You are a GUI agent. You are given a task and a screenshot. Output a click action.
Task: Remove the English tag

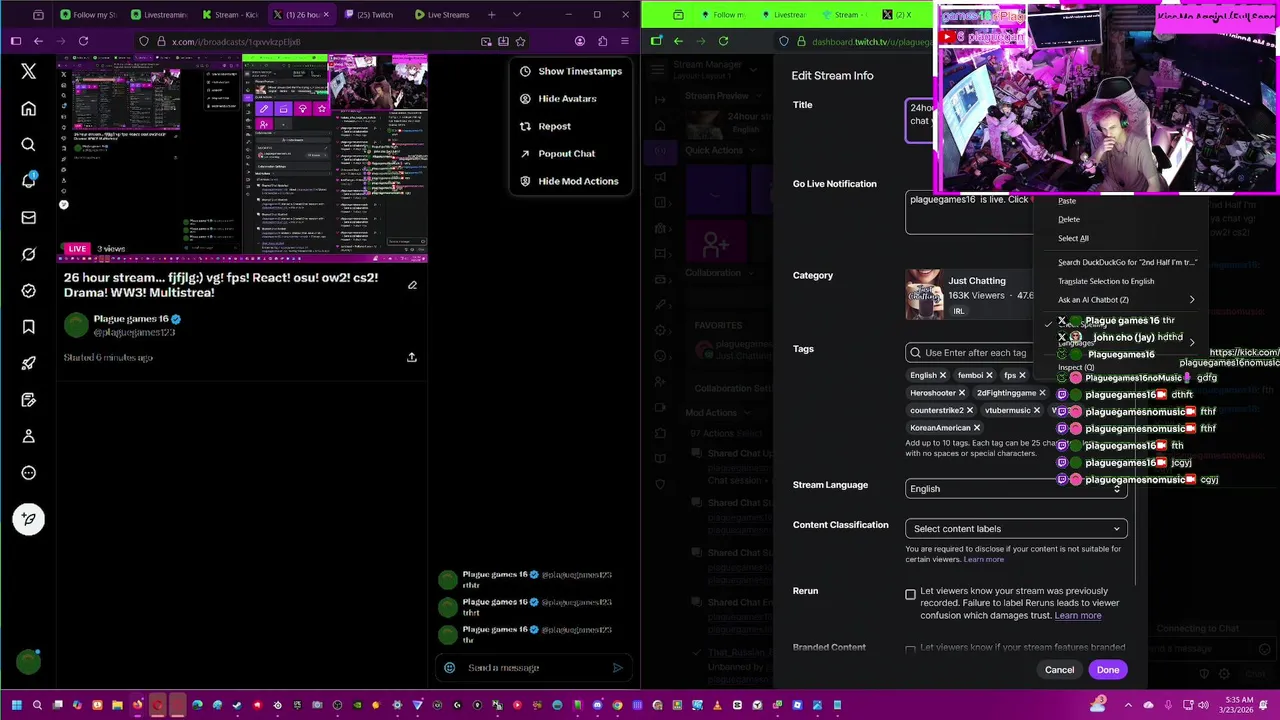click(x=942, y=375)
